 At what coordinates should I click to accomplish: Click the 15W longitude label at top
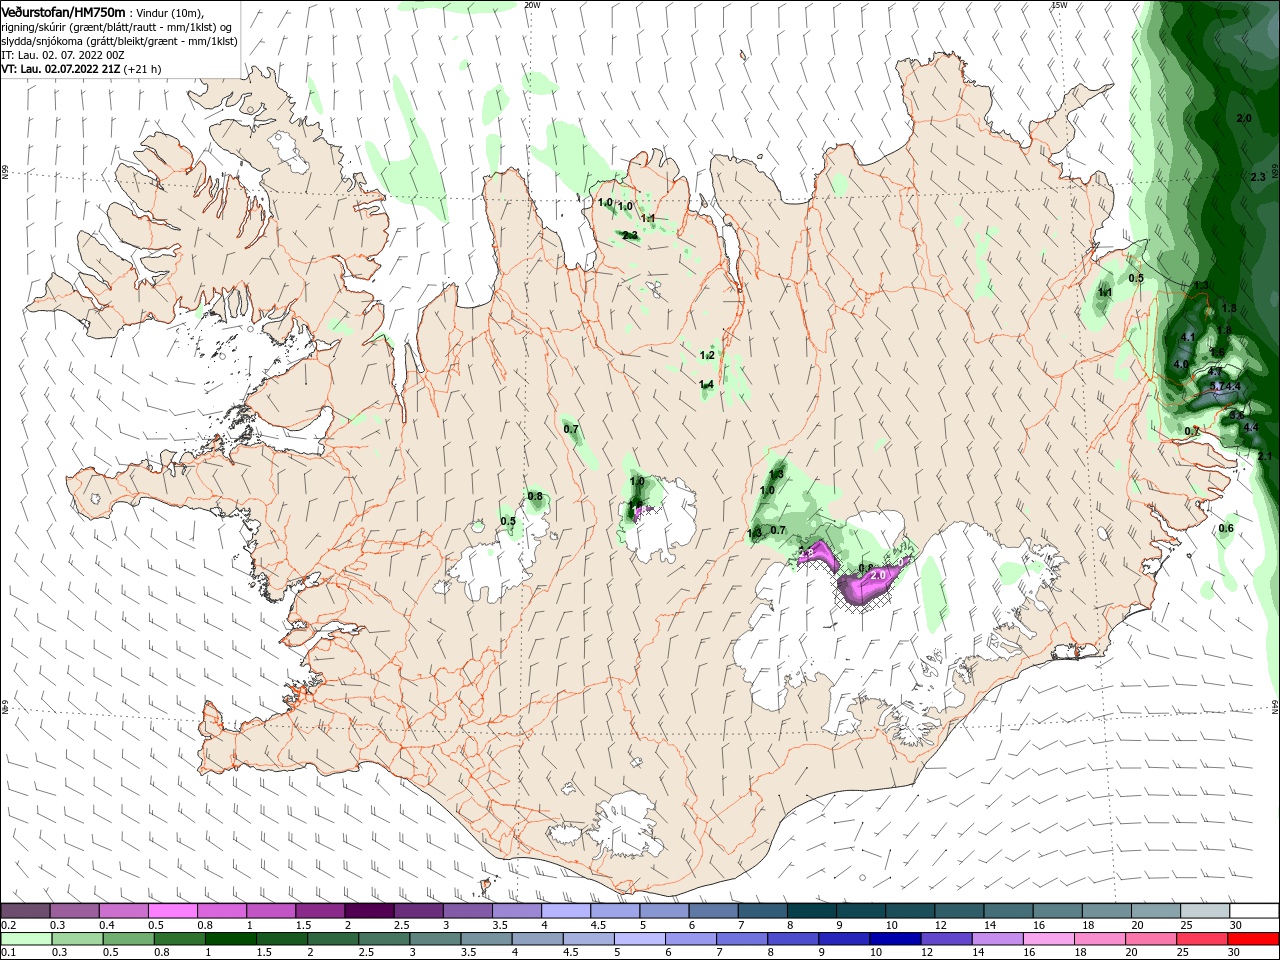pyautogui.click(x=1059, y=5)
